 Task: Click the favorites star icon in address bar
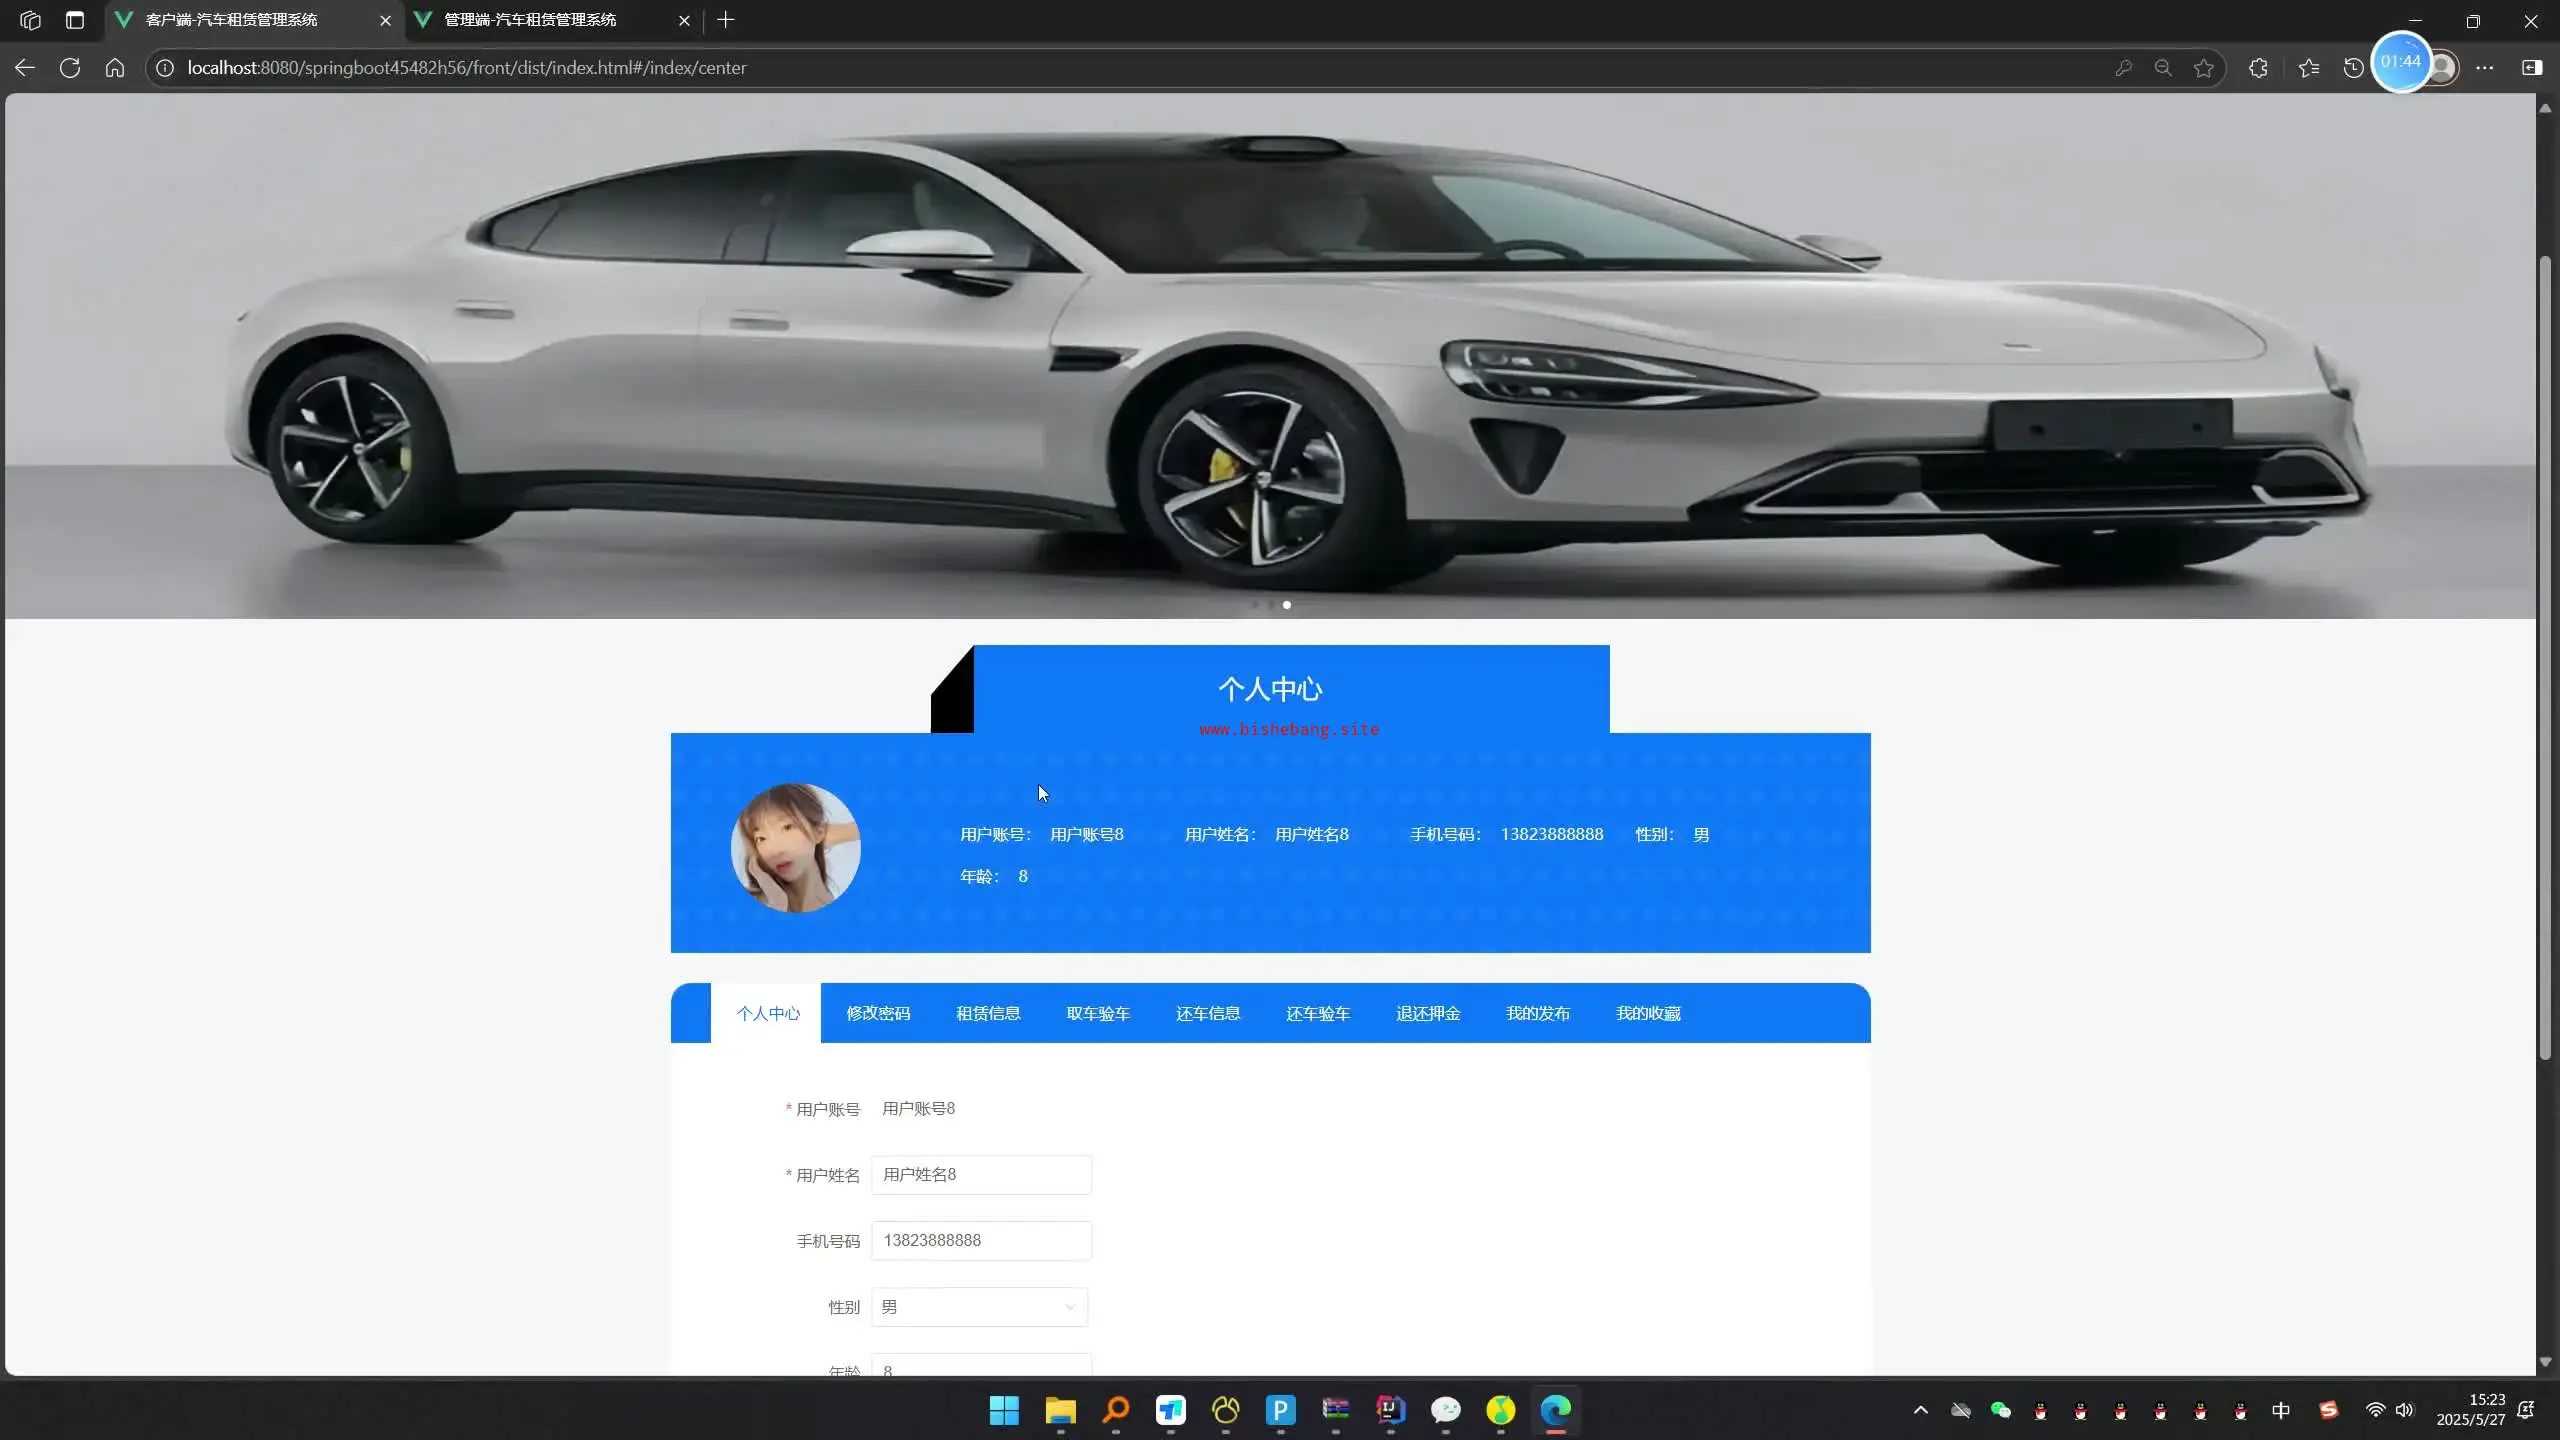[x=2204, y=68]
